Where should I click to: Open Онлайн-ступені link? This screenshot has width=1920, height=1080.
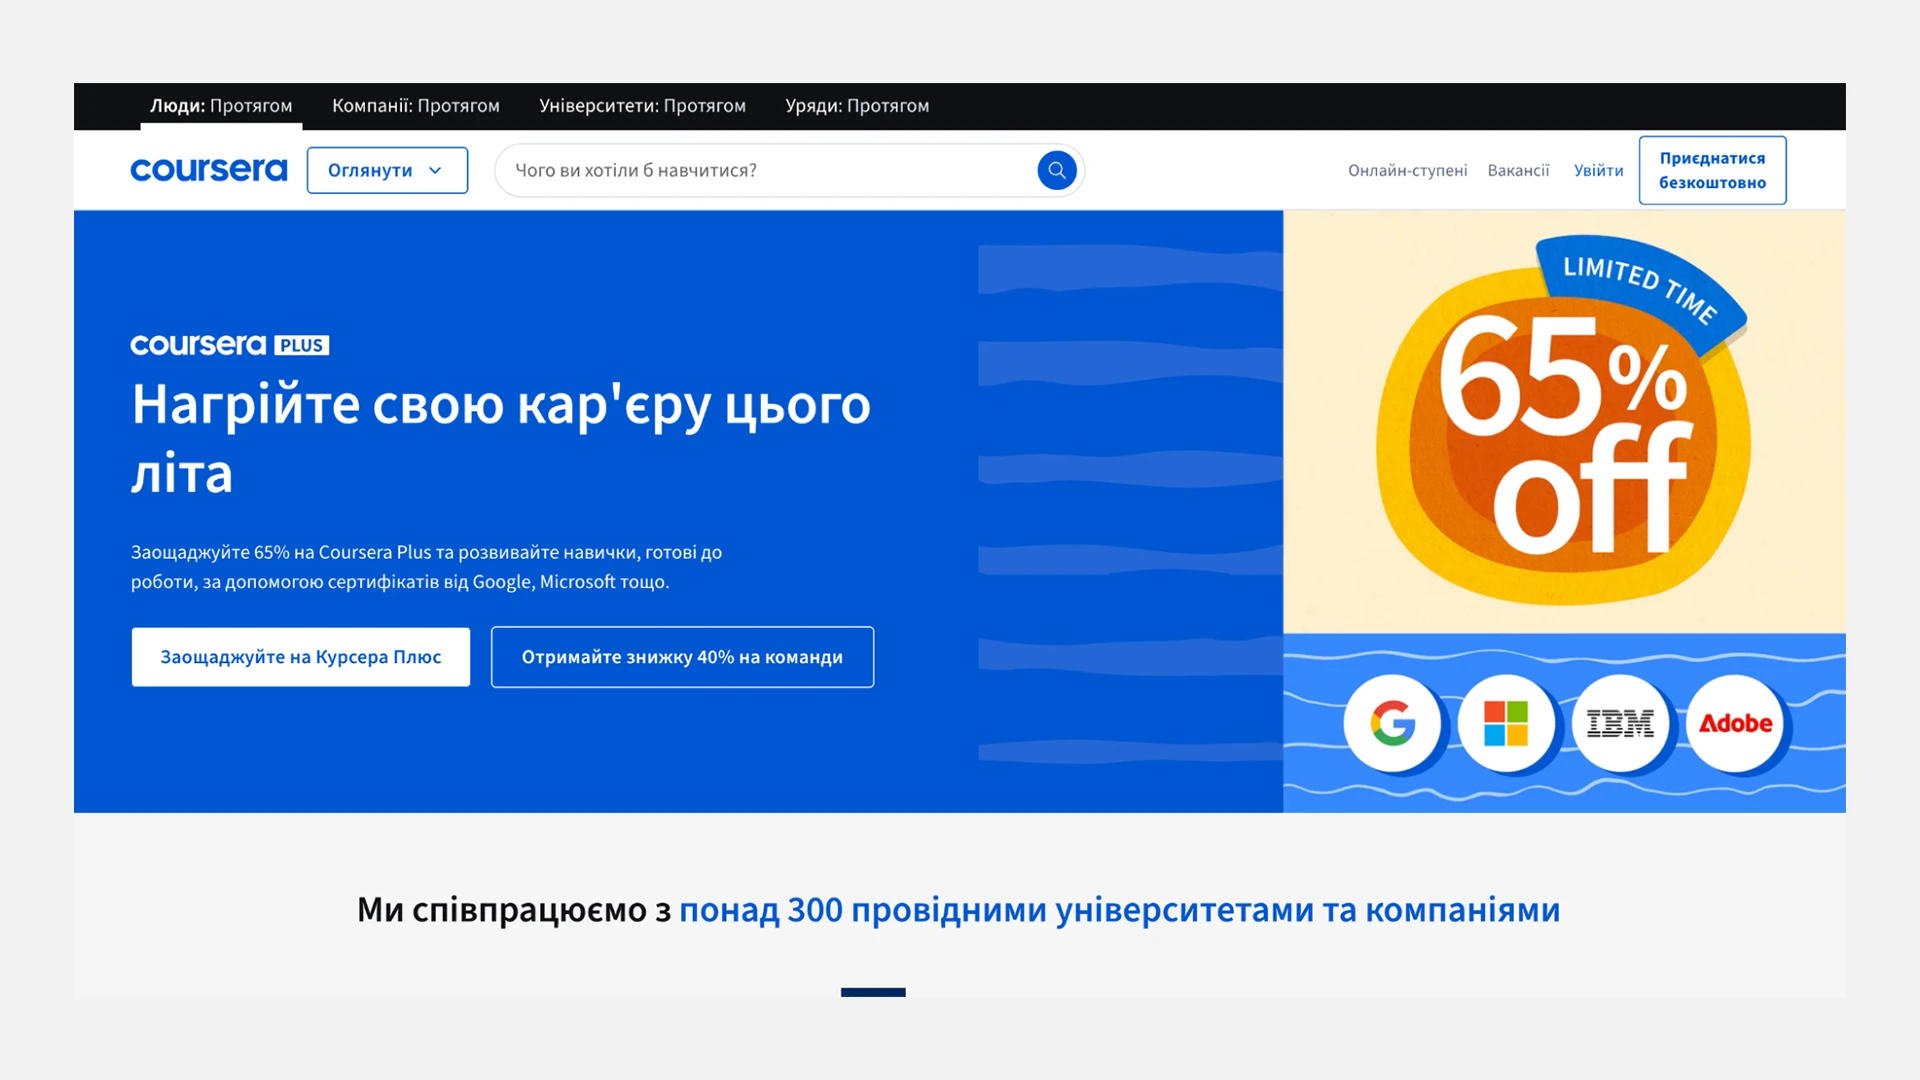point(1407,171)
